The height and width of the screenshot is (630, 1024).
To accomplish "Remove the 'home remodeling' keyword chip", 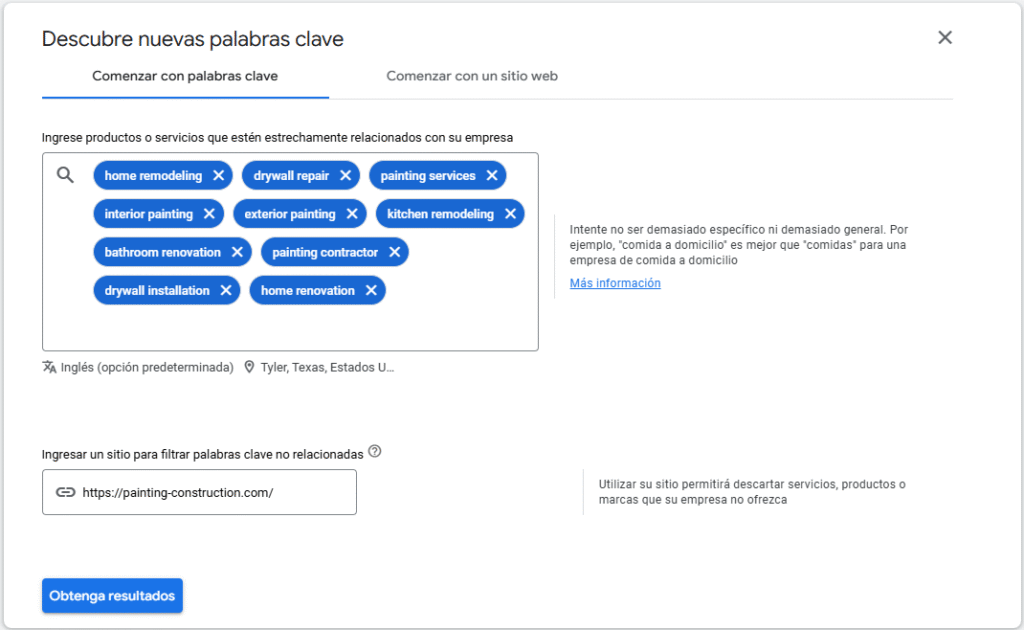I will (219, 176).
